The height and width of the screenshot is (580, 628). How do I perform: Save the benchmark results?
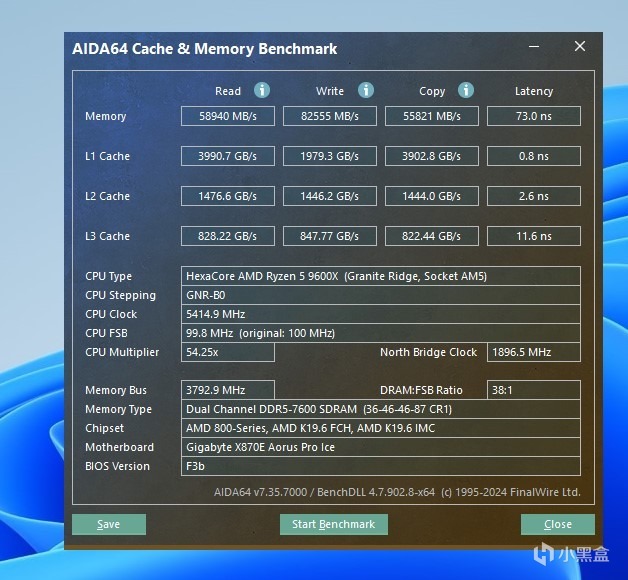[109, 524]
